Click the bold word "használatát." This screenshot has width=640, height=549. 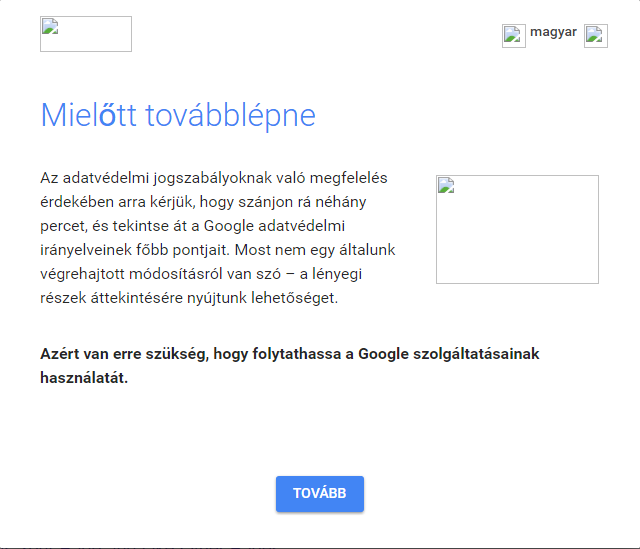84,378
